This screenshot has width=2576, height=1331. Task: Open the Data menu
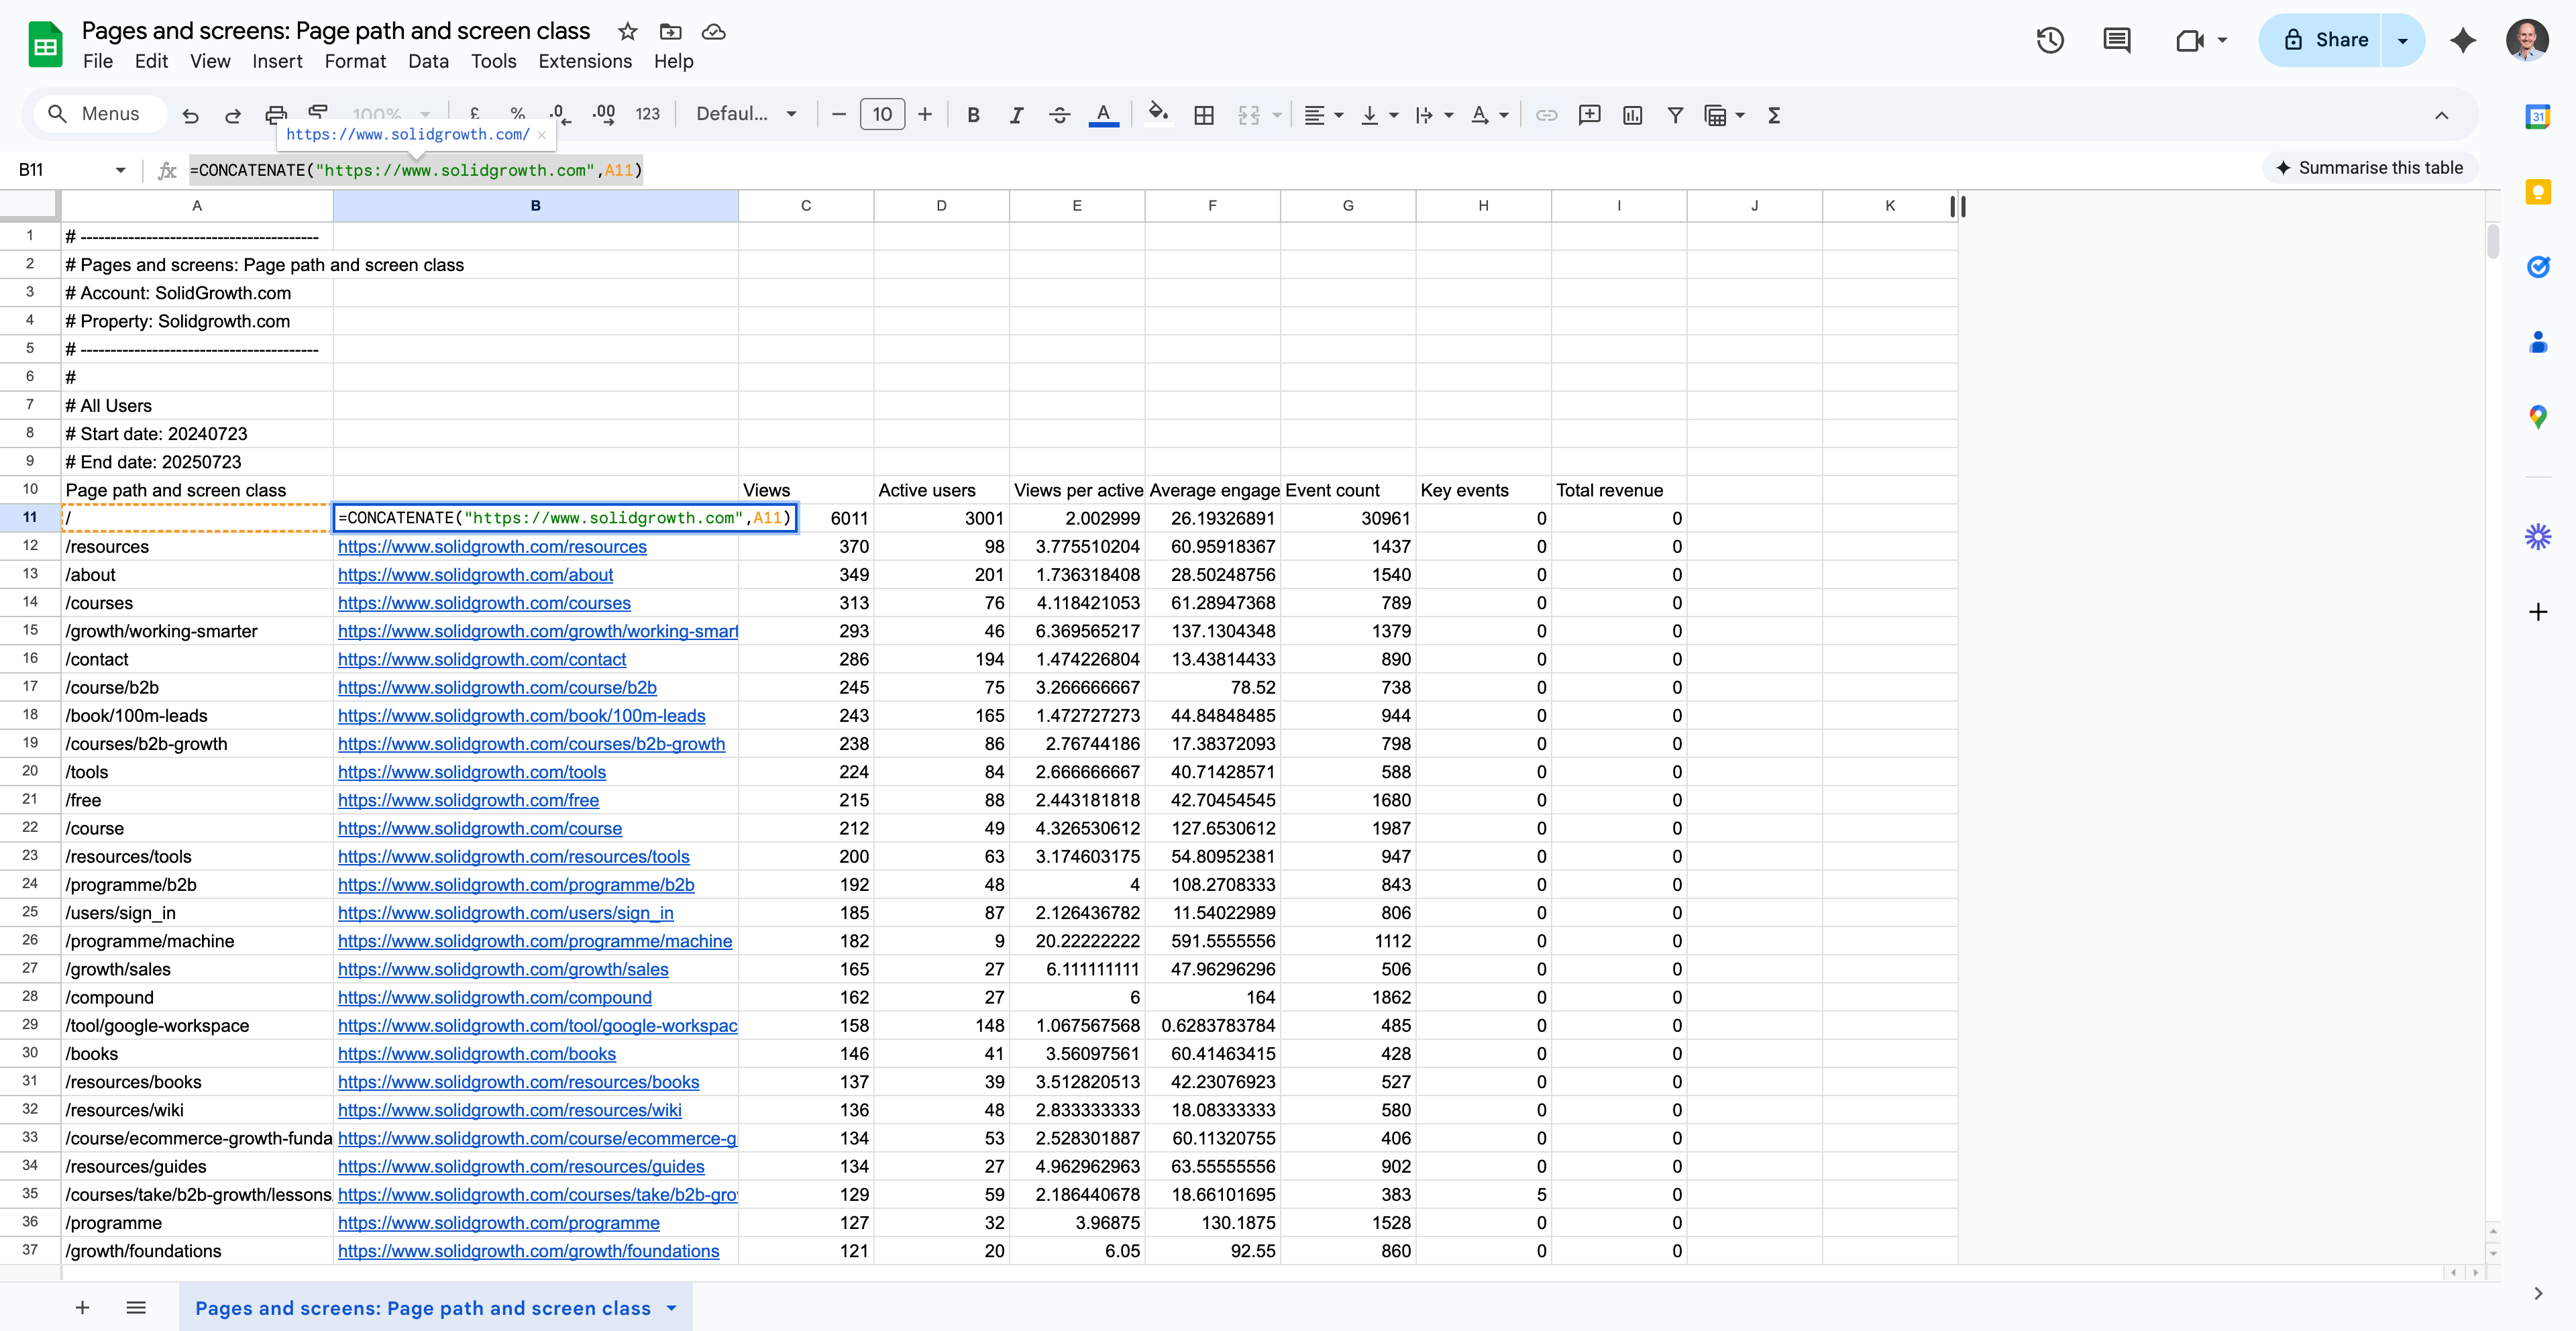pos(428,61)
